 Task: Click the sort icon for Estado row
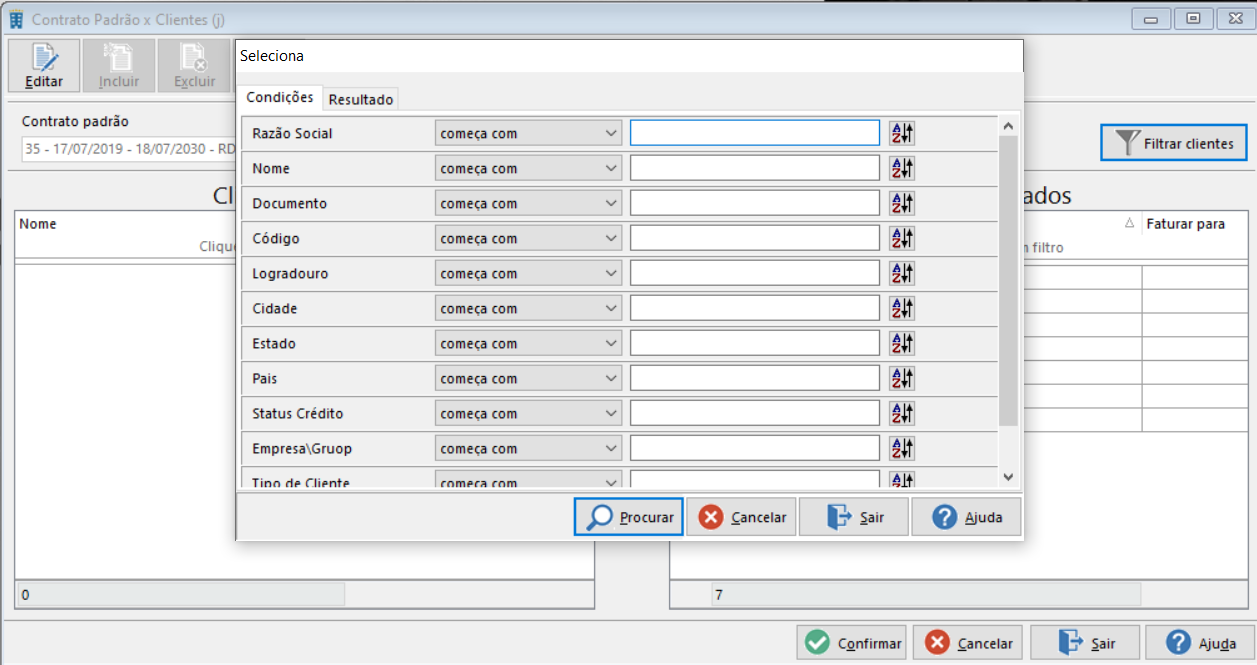pos(902,343)
